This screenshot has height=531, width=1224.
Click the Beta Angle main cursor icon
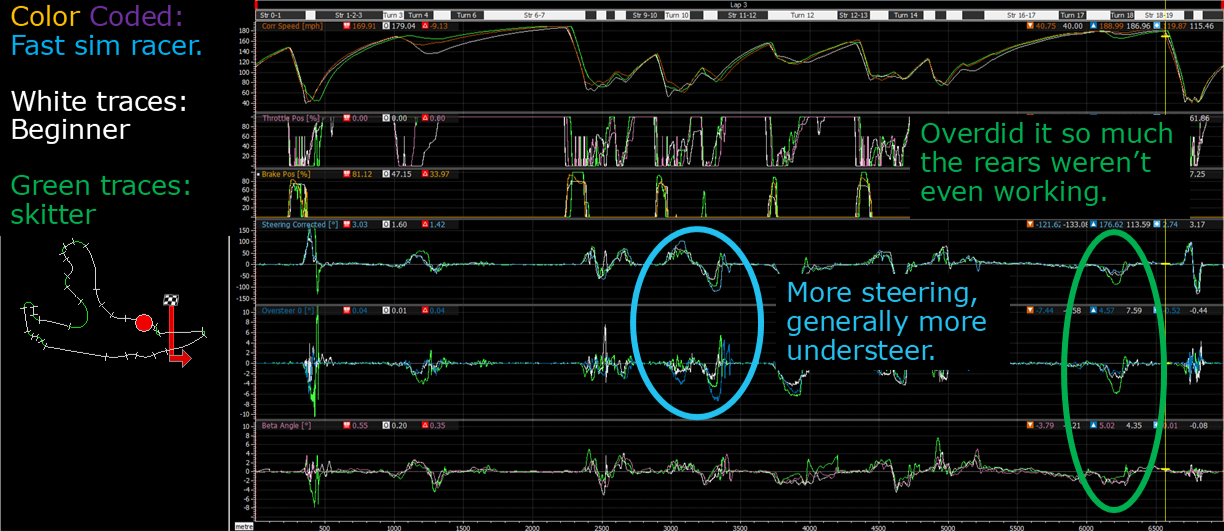click(346, 425)
